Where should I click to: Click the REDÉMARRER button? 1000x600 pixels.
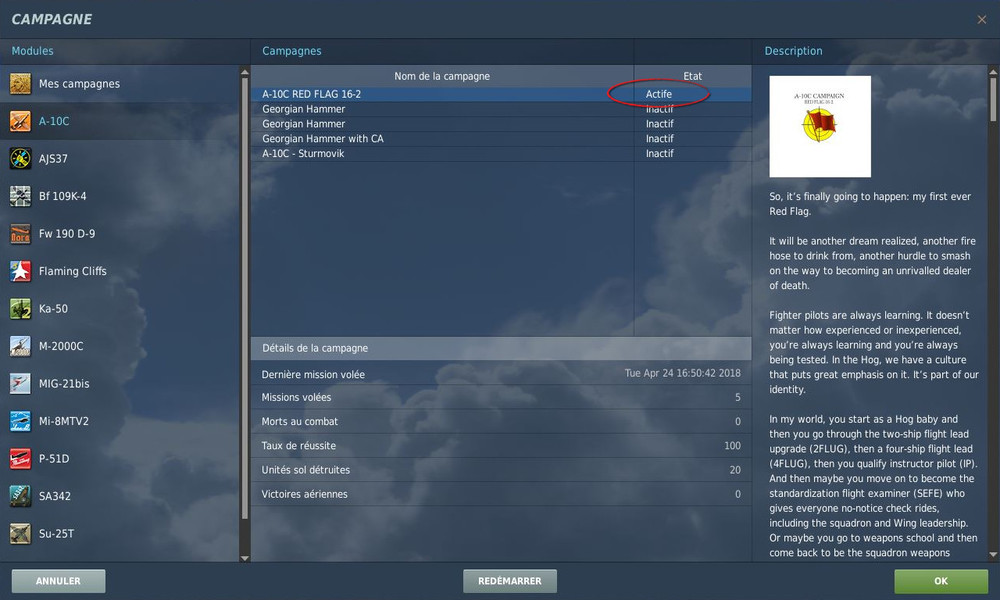[x=510, y=581]
